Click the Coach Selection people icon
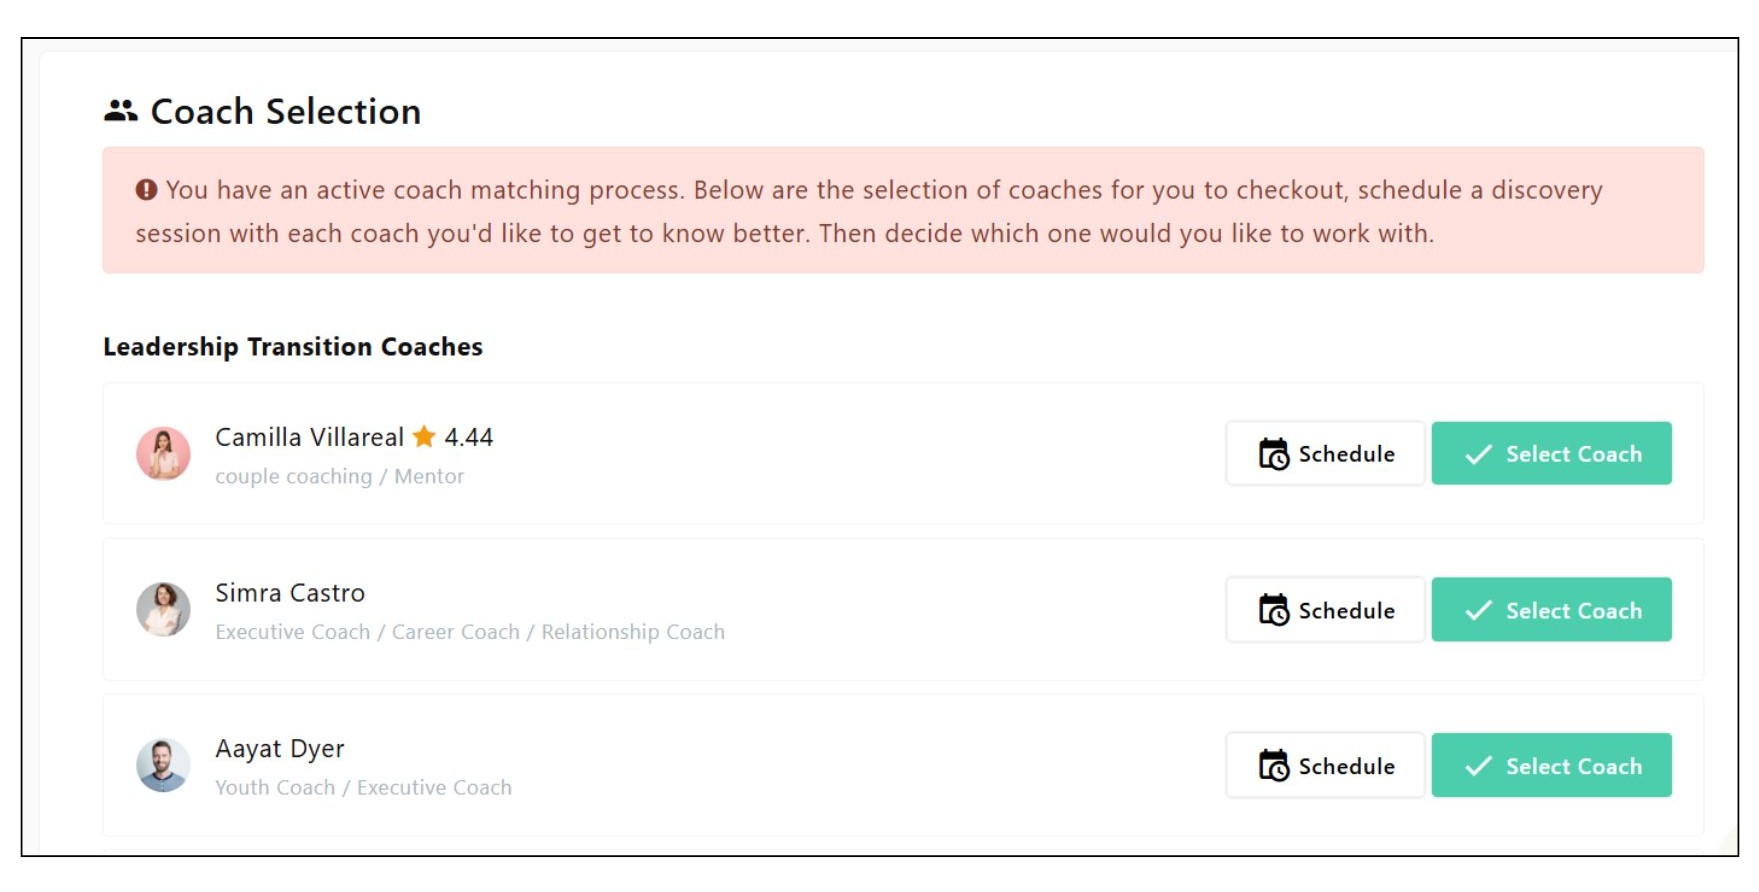The width and height of the screenshot is (1759, 892). [120, 111]
